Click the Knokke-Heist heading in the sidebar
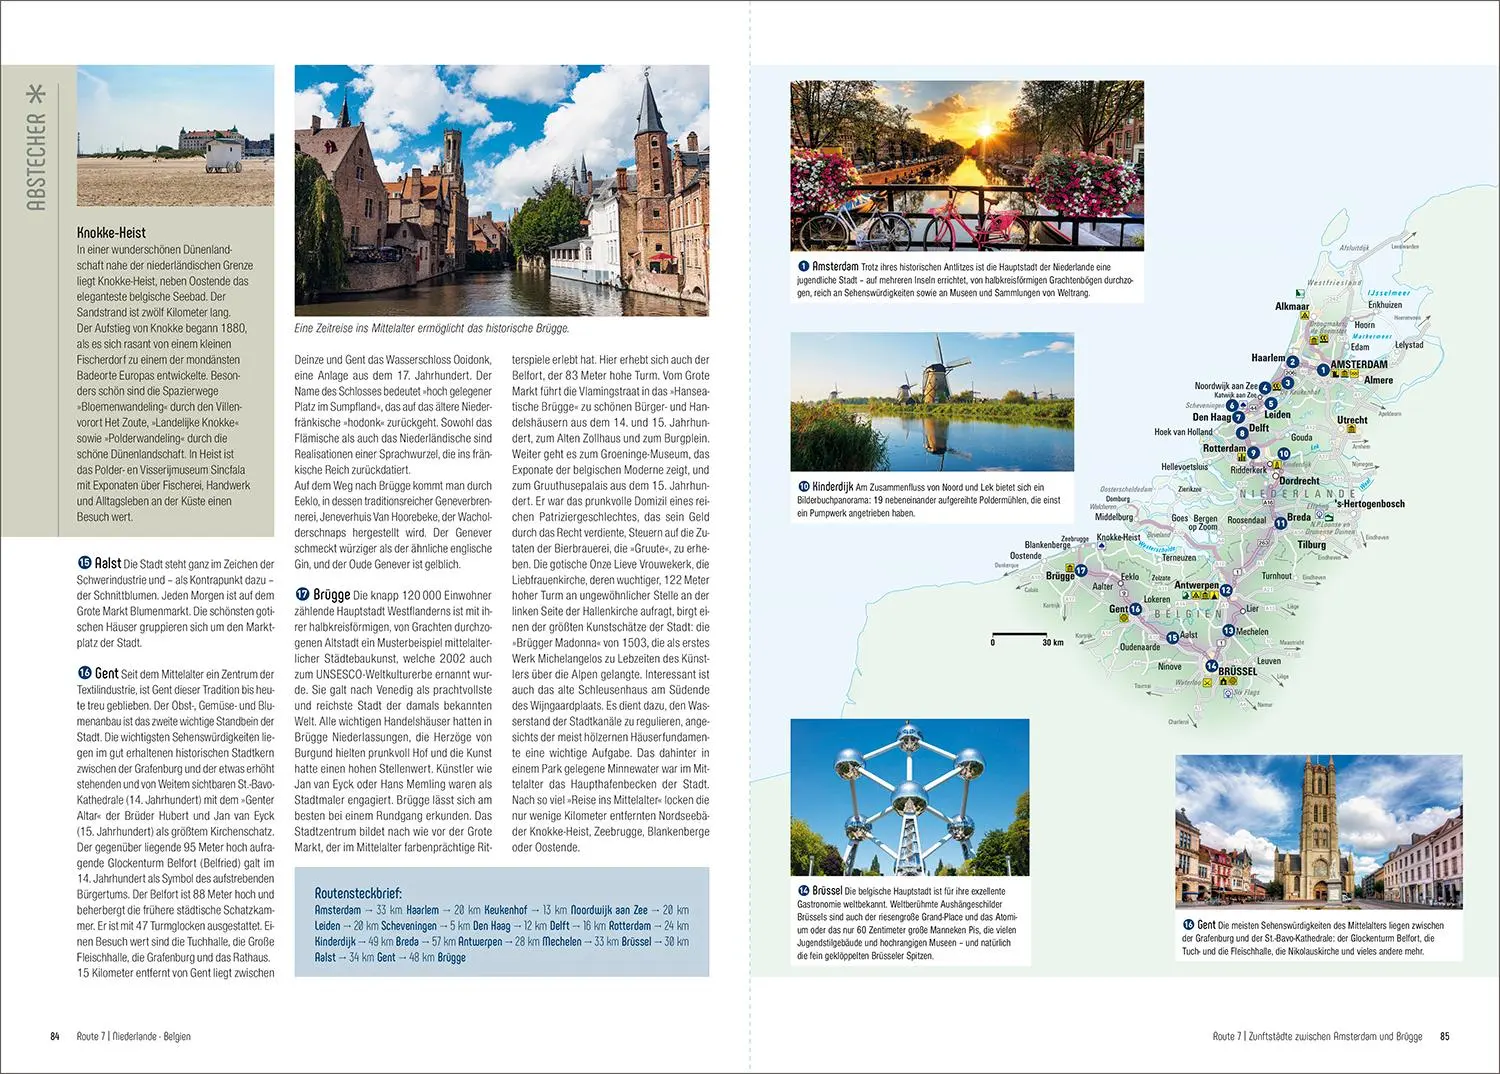 point(111,232)
